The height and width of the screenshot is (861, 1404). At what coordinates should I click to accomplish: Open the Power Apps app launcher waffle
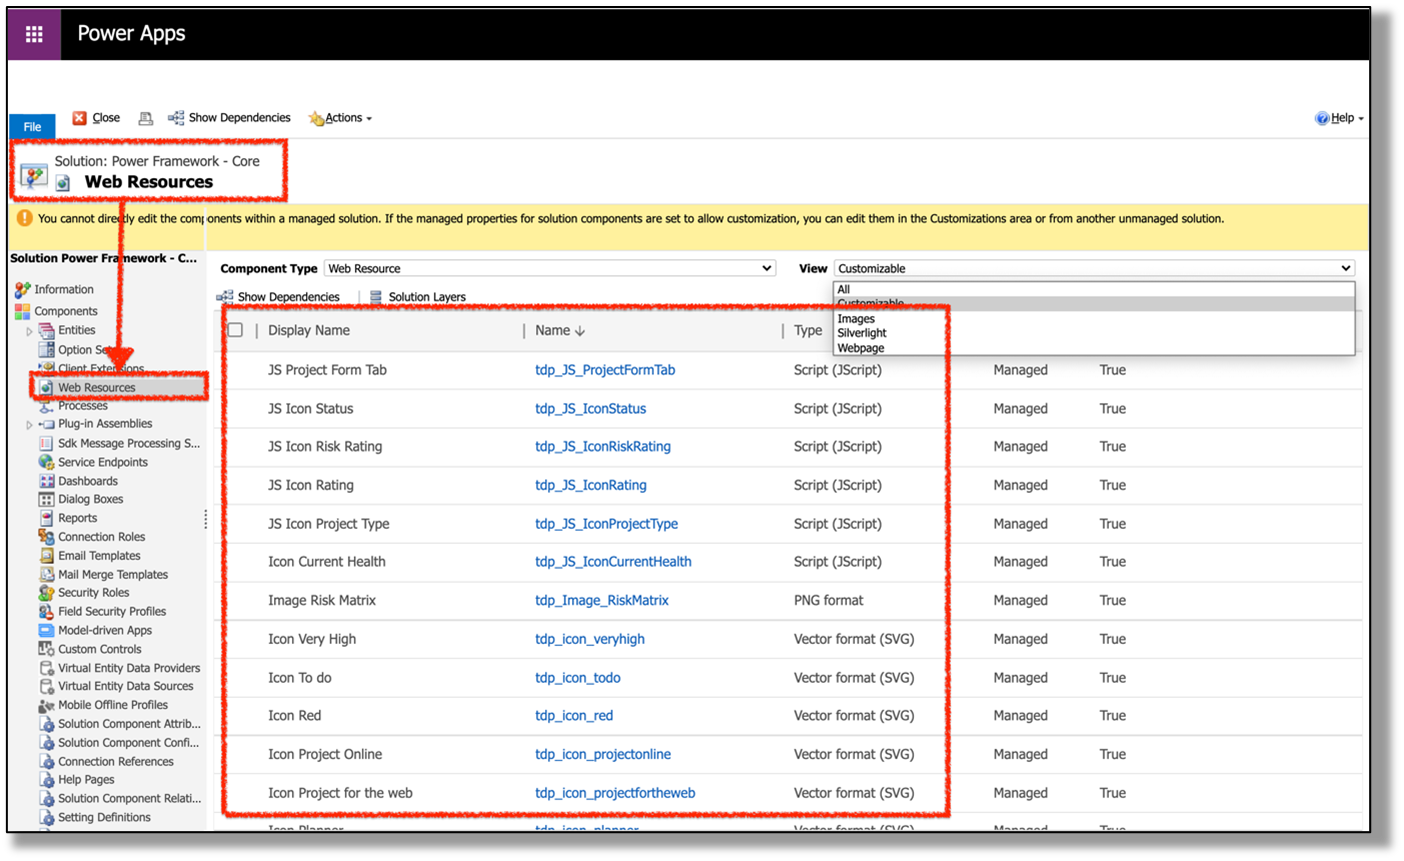pyautogui.click(x=34, y=34)
